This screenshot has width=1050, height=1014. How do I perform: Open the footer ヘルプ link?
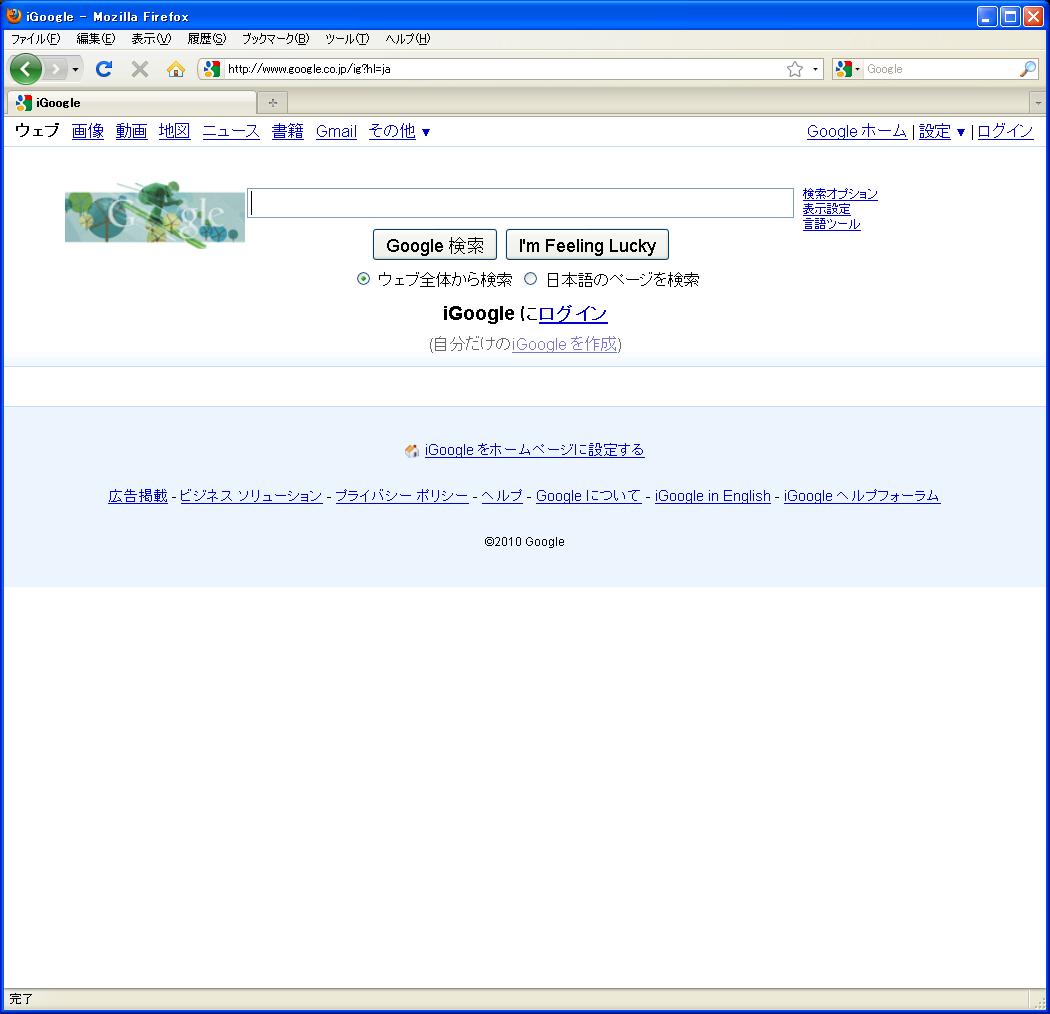tap(502, 496)
